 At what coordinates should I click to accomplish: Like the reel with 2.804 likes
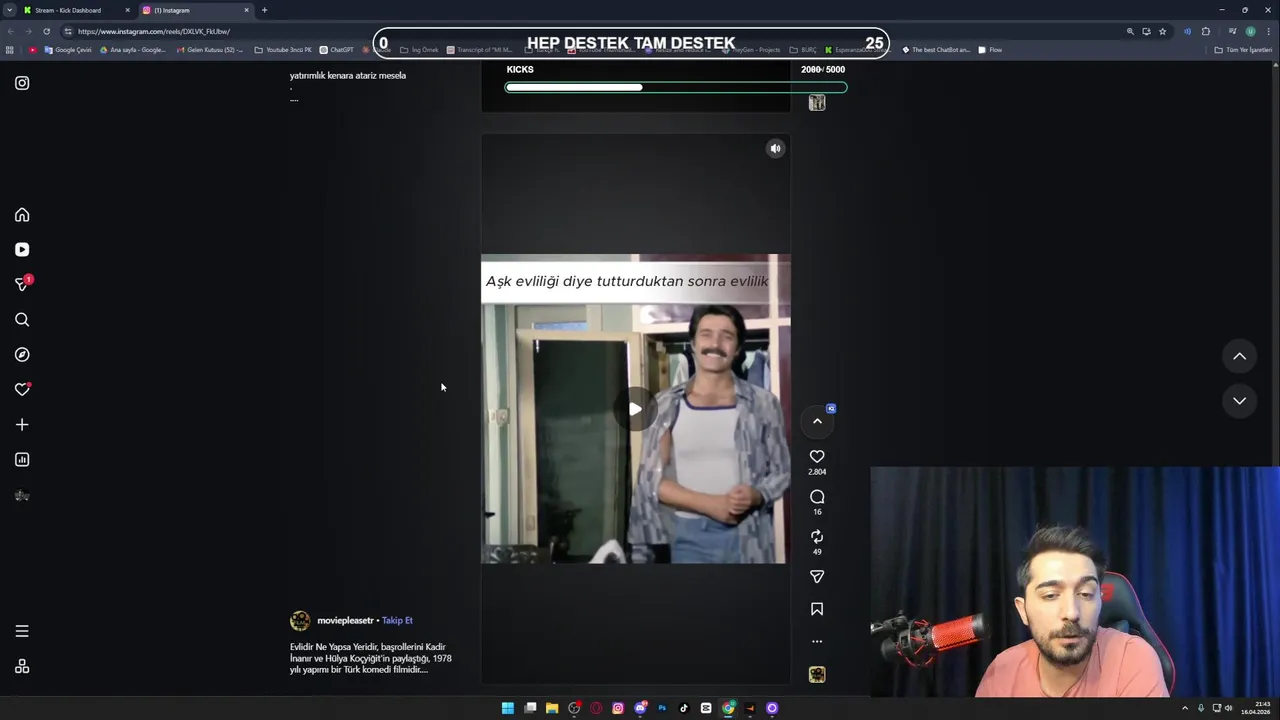[x=817, y=457]
